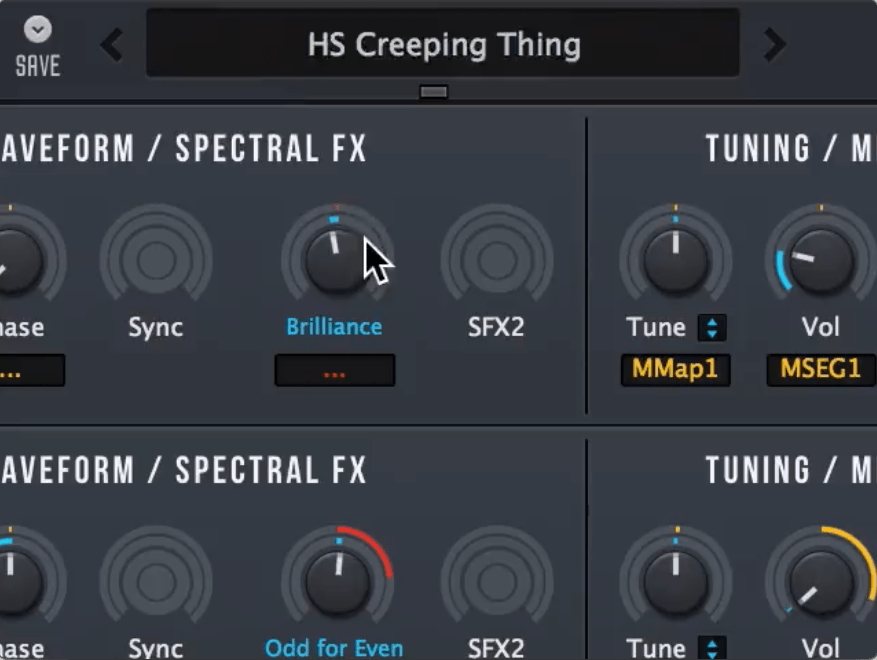Click the top oscillator Tune knob
This screenshot has width=877, height=660.
click(676, 260)
